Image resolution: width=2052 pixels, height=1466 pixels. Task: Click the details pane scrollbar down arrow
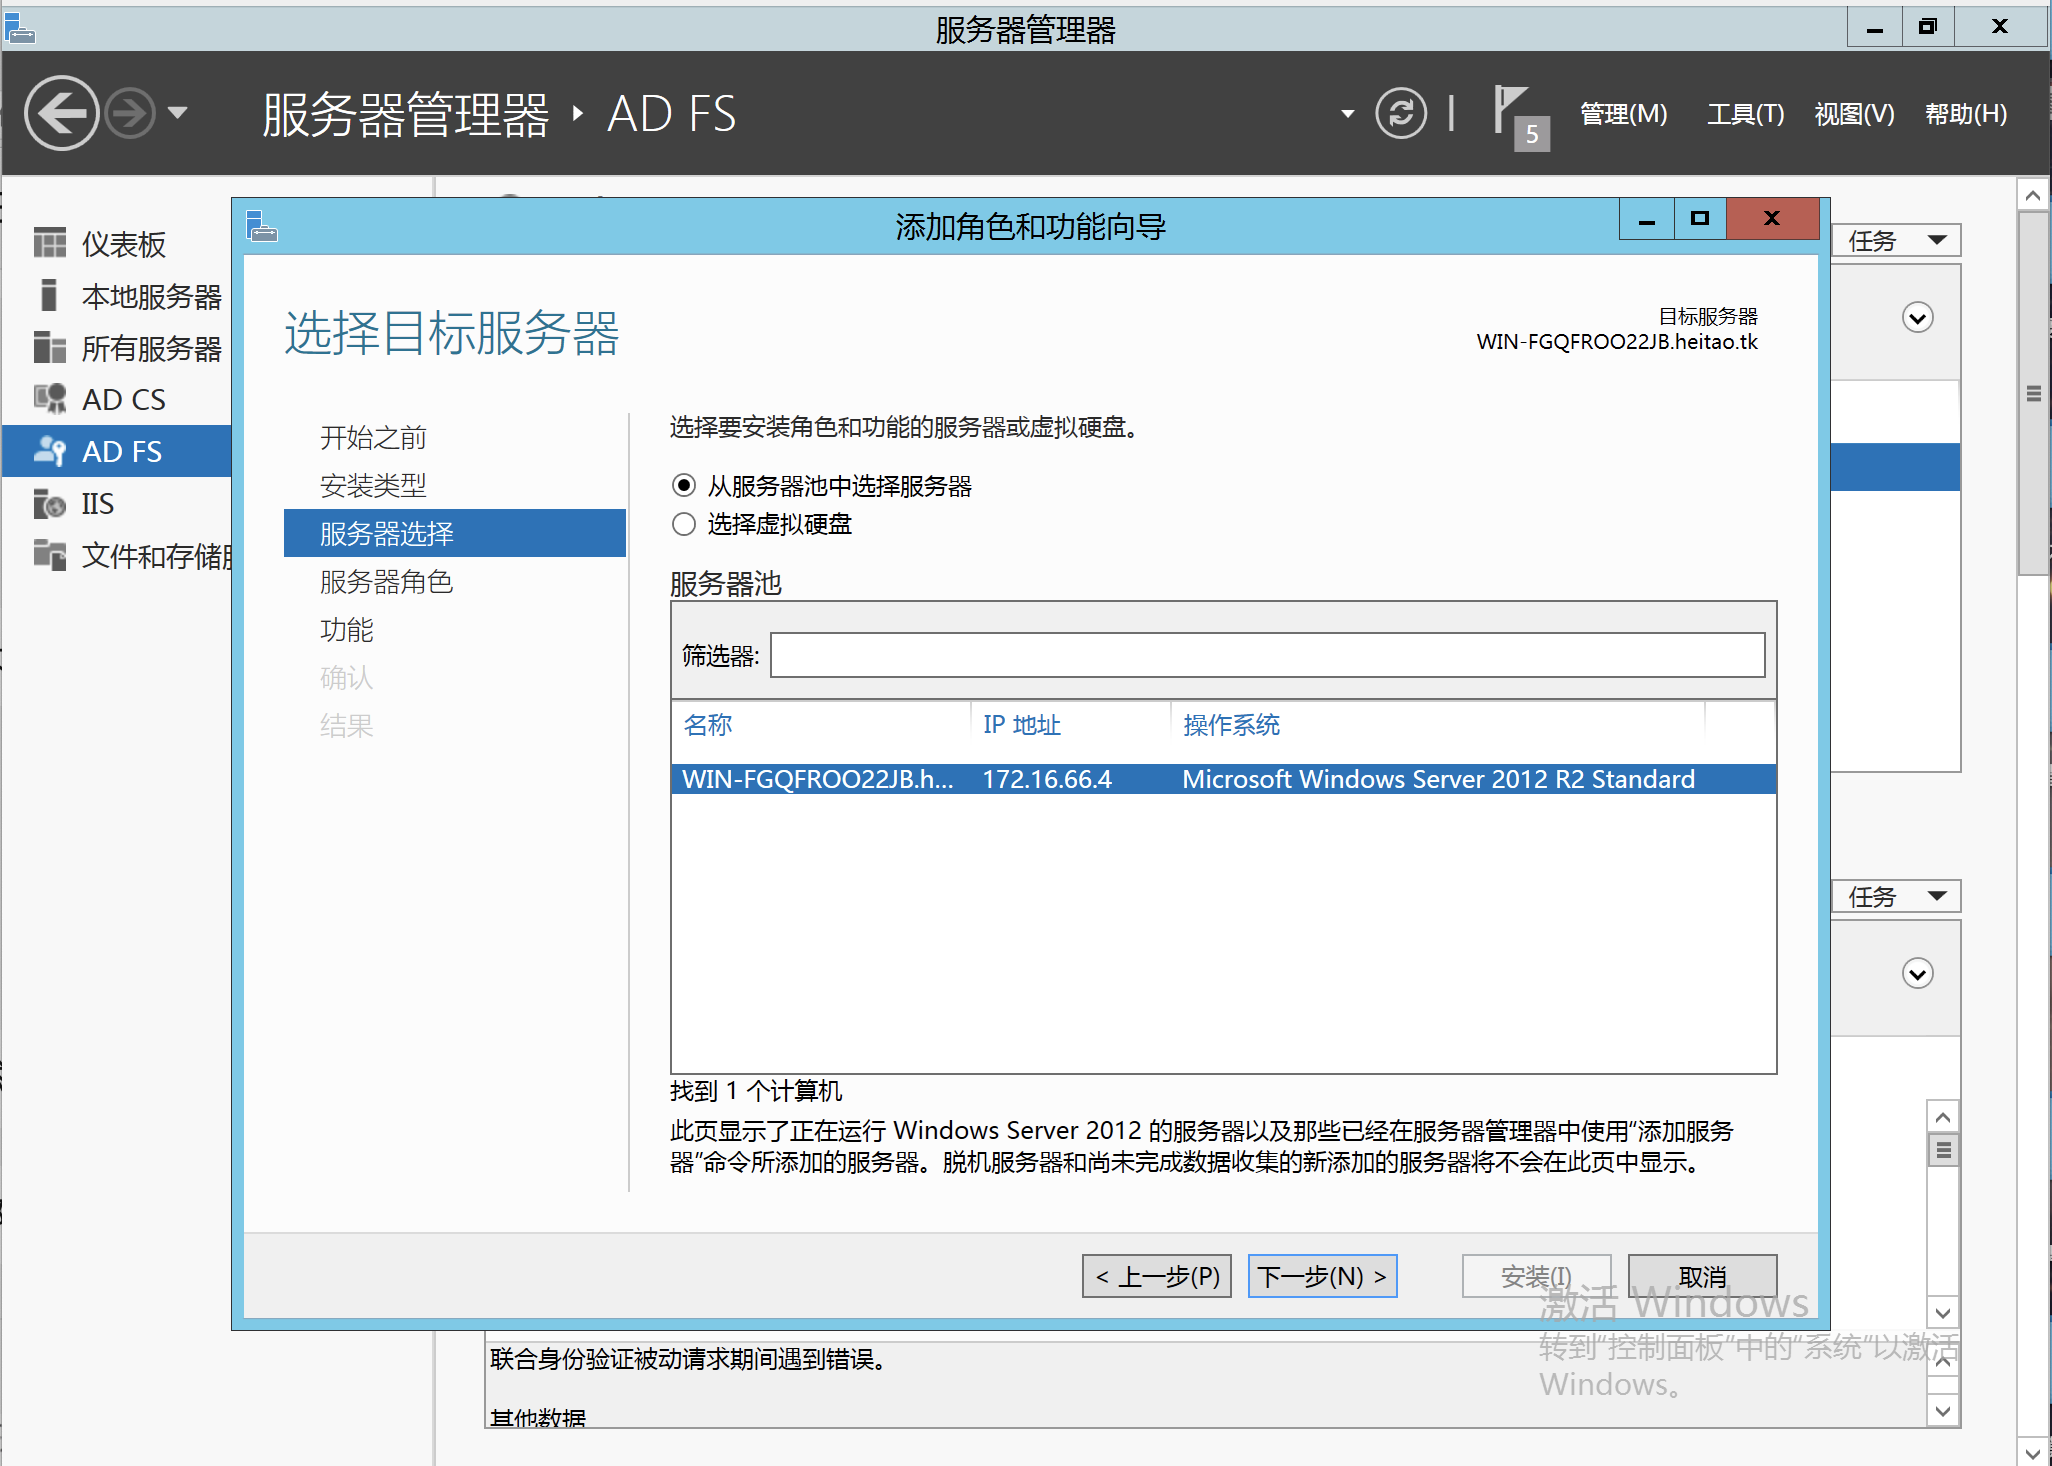coord(1943,1411)
